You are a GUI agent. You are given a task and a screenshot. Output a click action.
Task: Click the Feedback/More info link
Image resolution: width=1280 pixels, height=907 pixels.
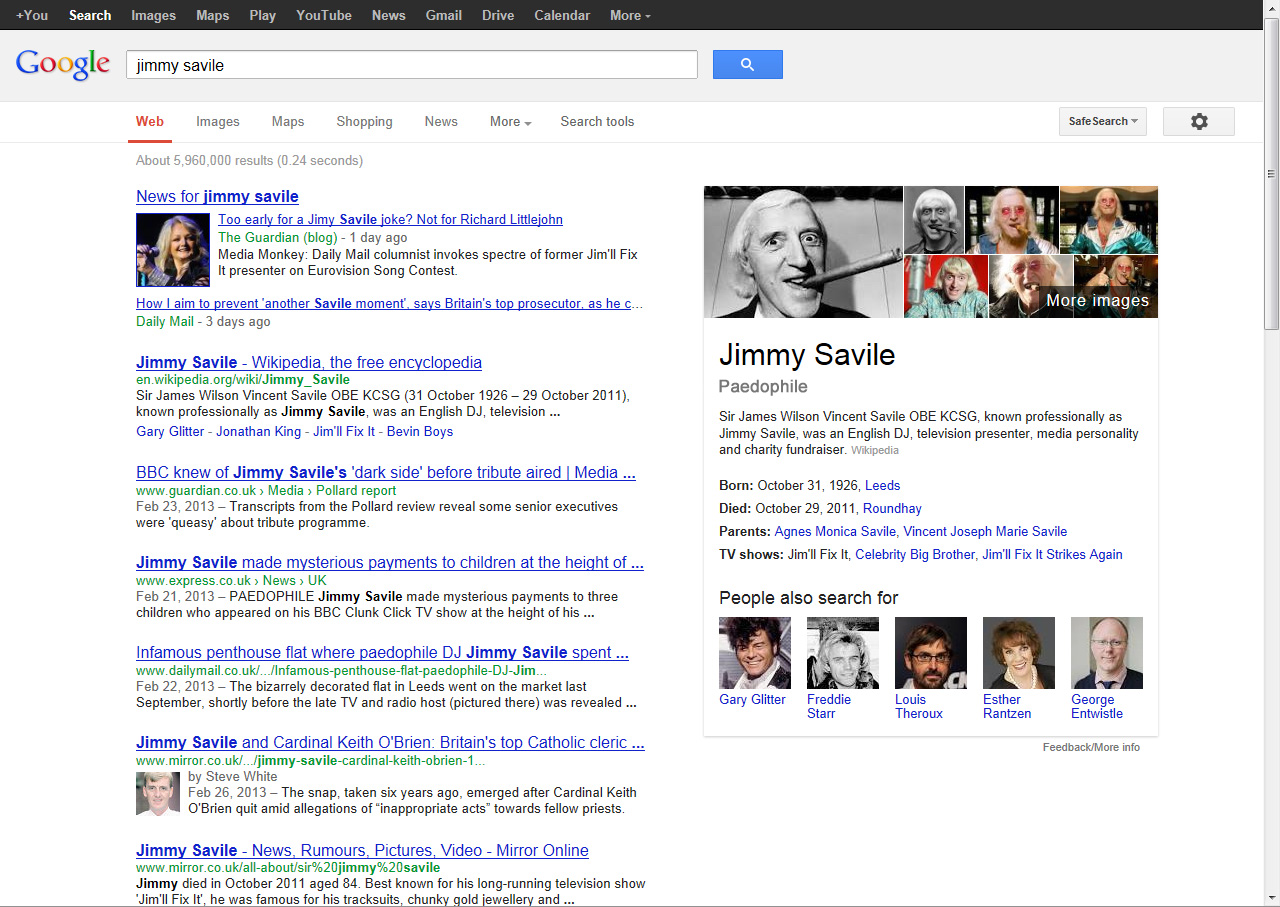(x=1090, y=747)
